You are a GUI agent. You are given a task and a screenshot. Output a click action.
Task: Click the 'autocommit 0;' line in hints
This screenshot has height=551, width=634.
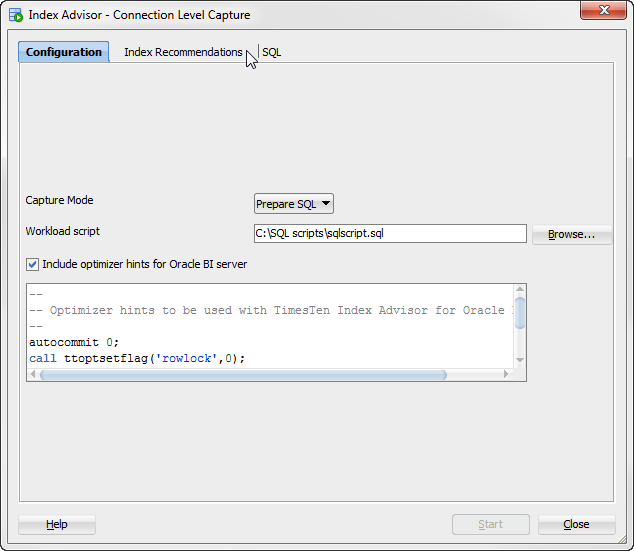pos(74,342)
